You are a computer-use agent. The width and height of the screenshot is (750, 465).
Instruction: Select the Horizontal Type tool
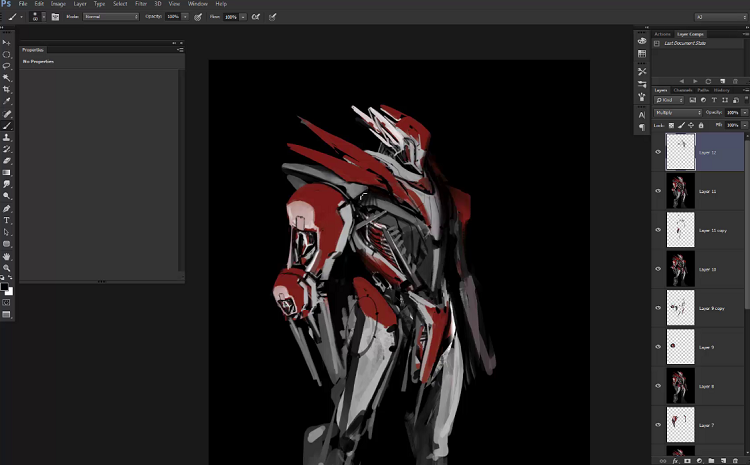[6, 221]
